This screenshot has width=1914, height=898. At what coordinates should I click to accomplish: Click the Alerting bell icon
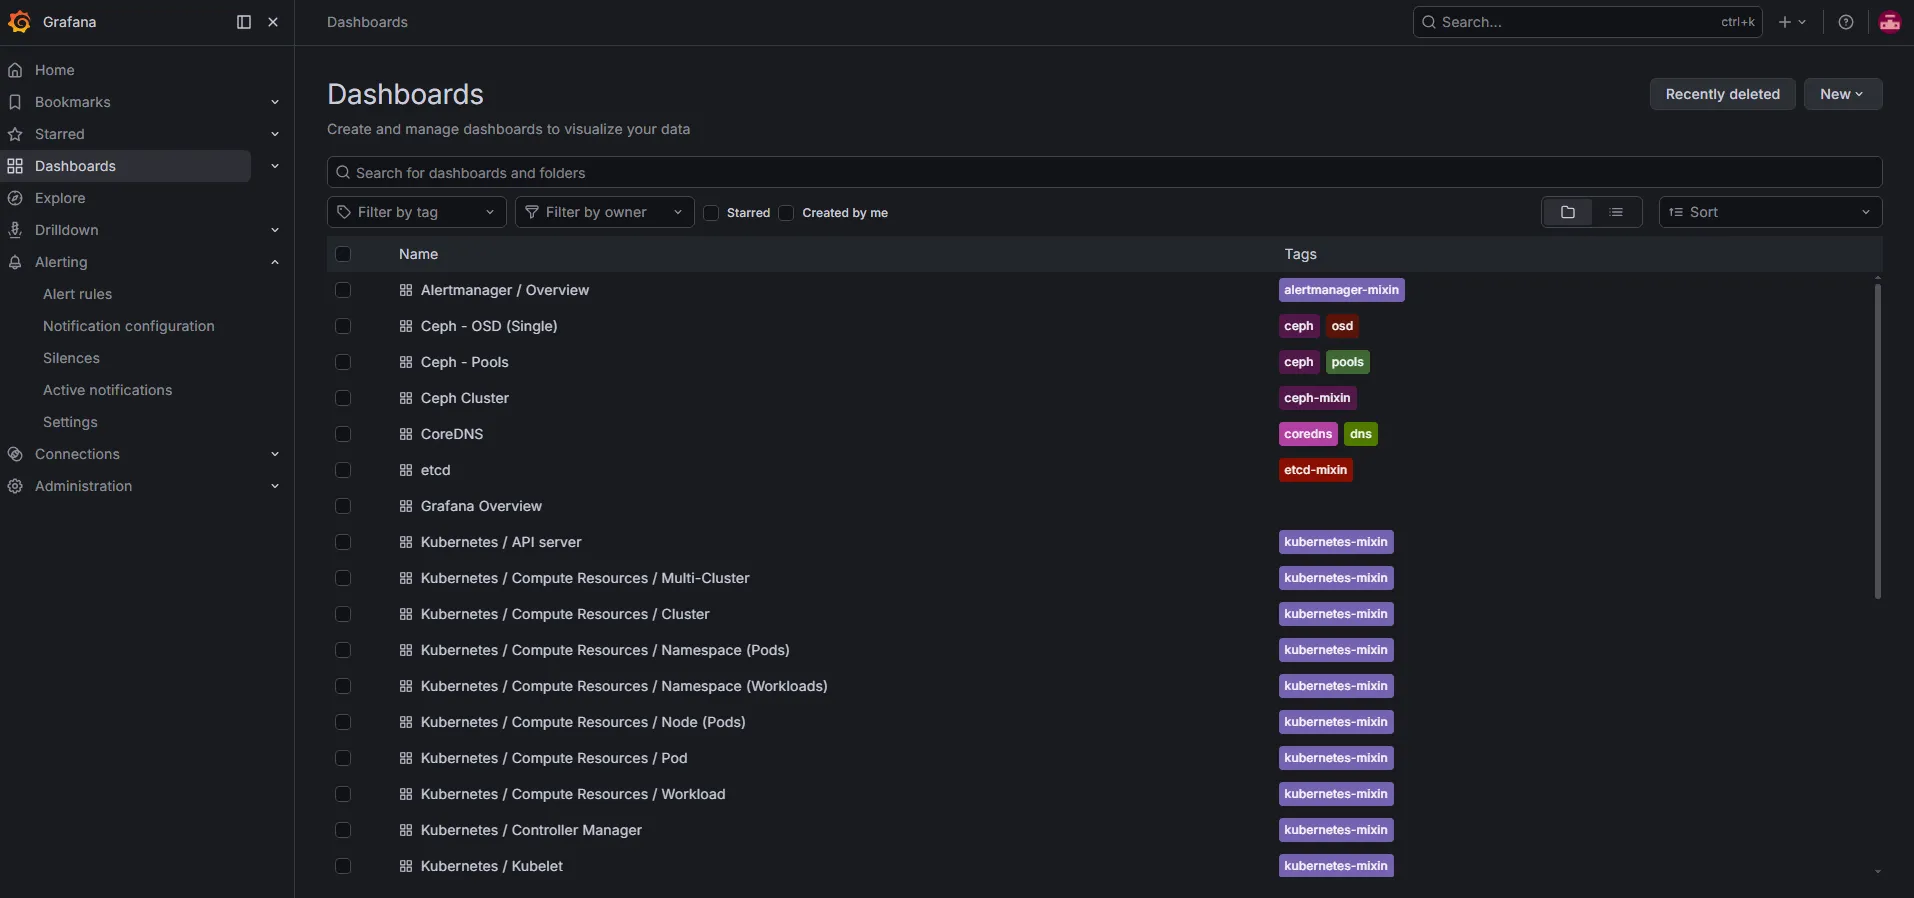tap(15, 262)
